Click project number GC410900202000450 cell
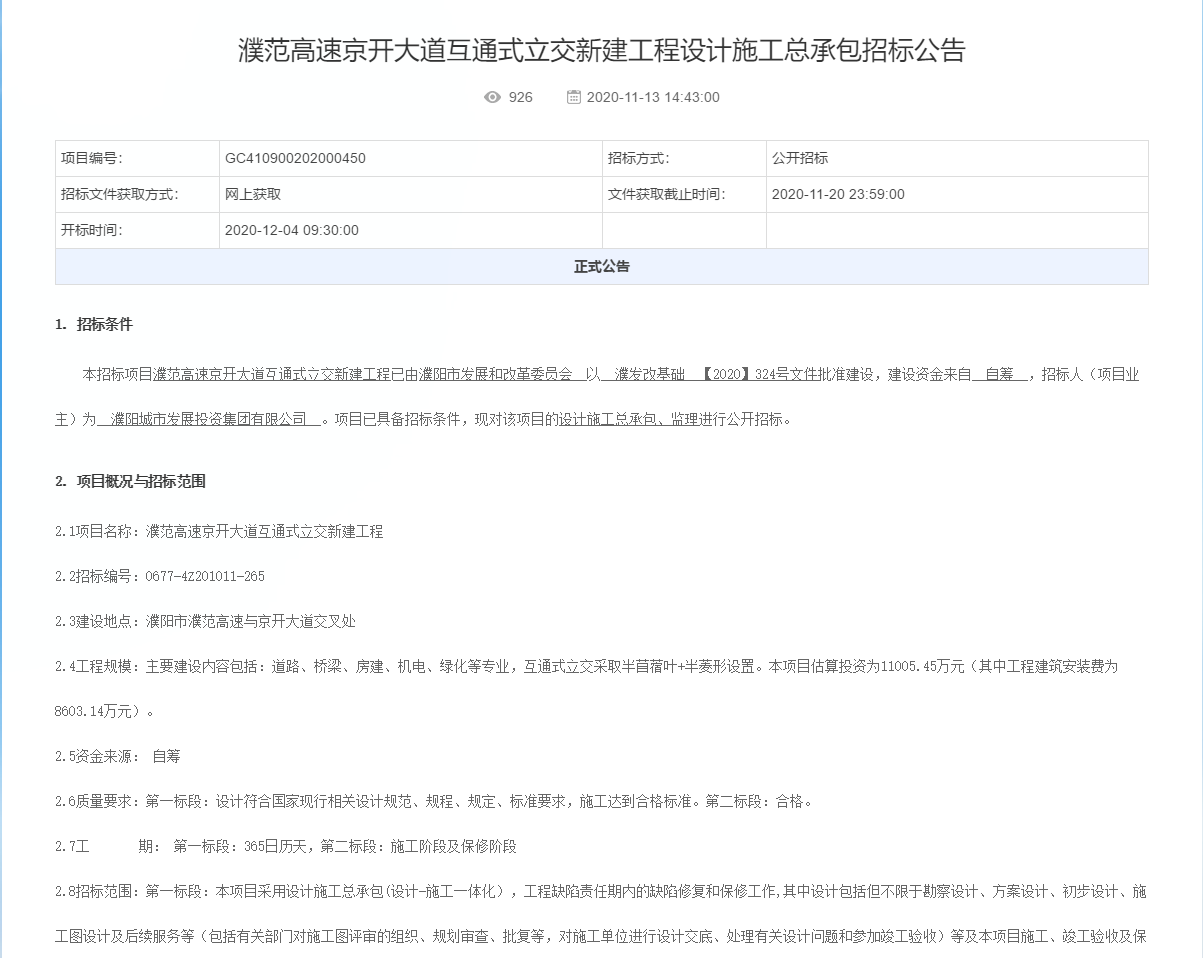This screenshot has width=1203, height=958. pyautogui.click(x=295, y=159)
